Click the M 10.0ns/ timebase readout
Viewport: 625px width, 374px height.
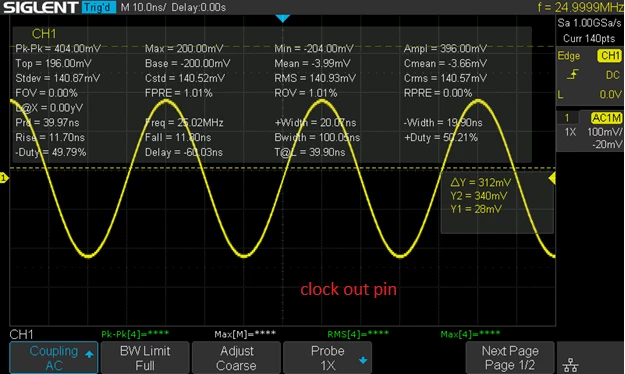(143, 7)
